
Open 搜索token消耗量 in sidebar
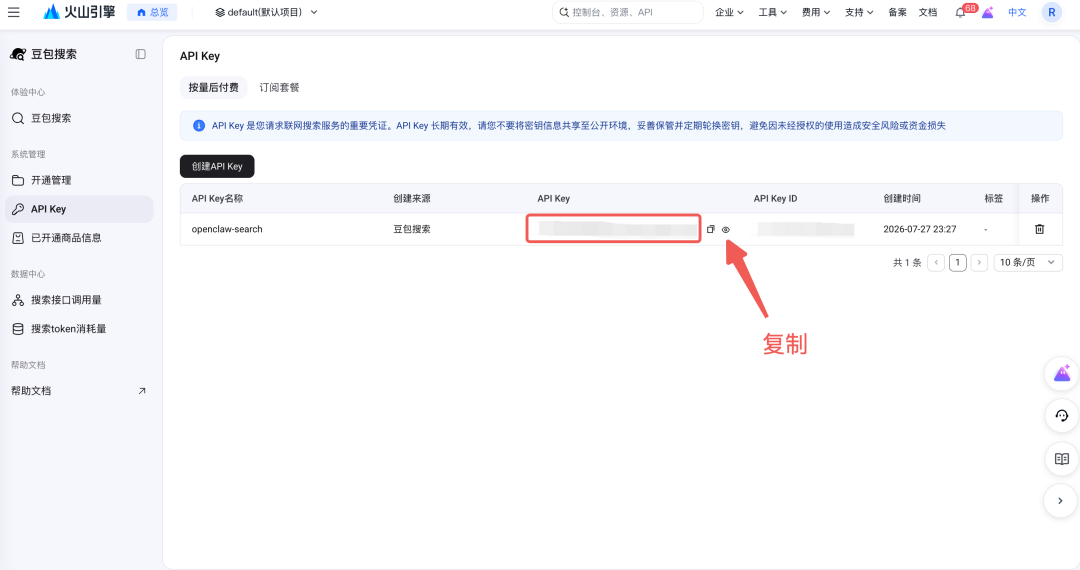point(78,329)
